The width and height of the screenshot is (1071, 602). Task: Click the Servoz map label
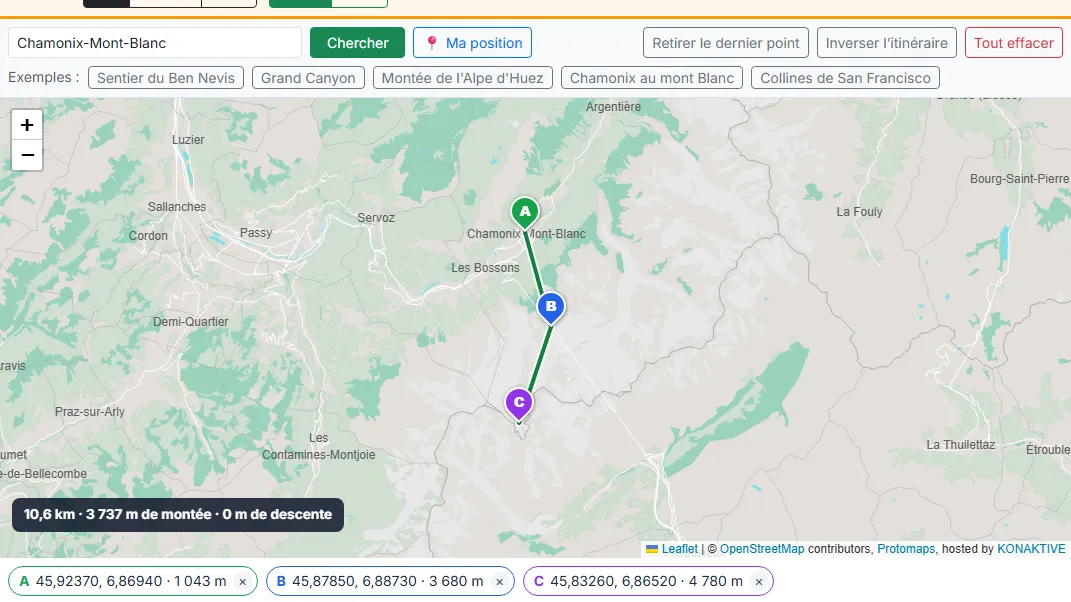pyautogui.click(x=376, y=218)
